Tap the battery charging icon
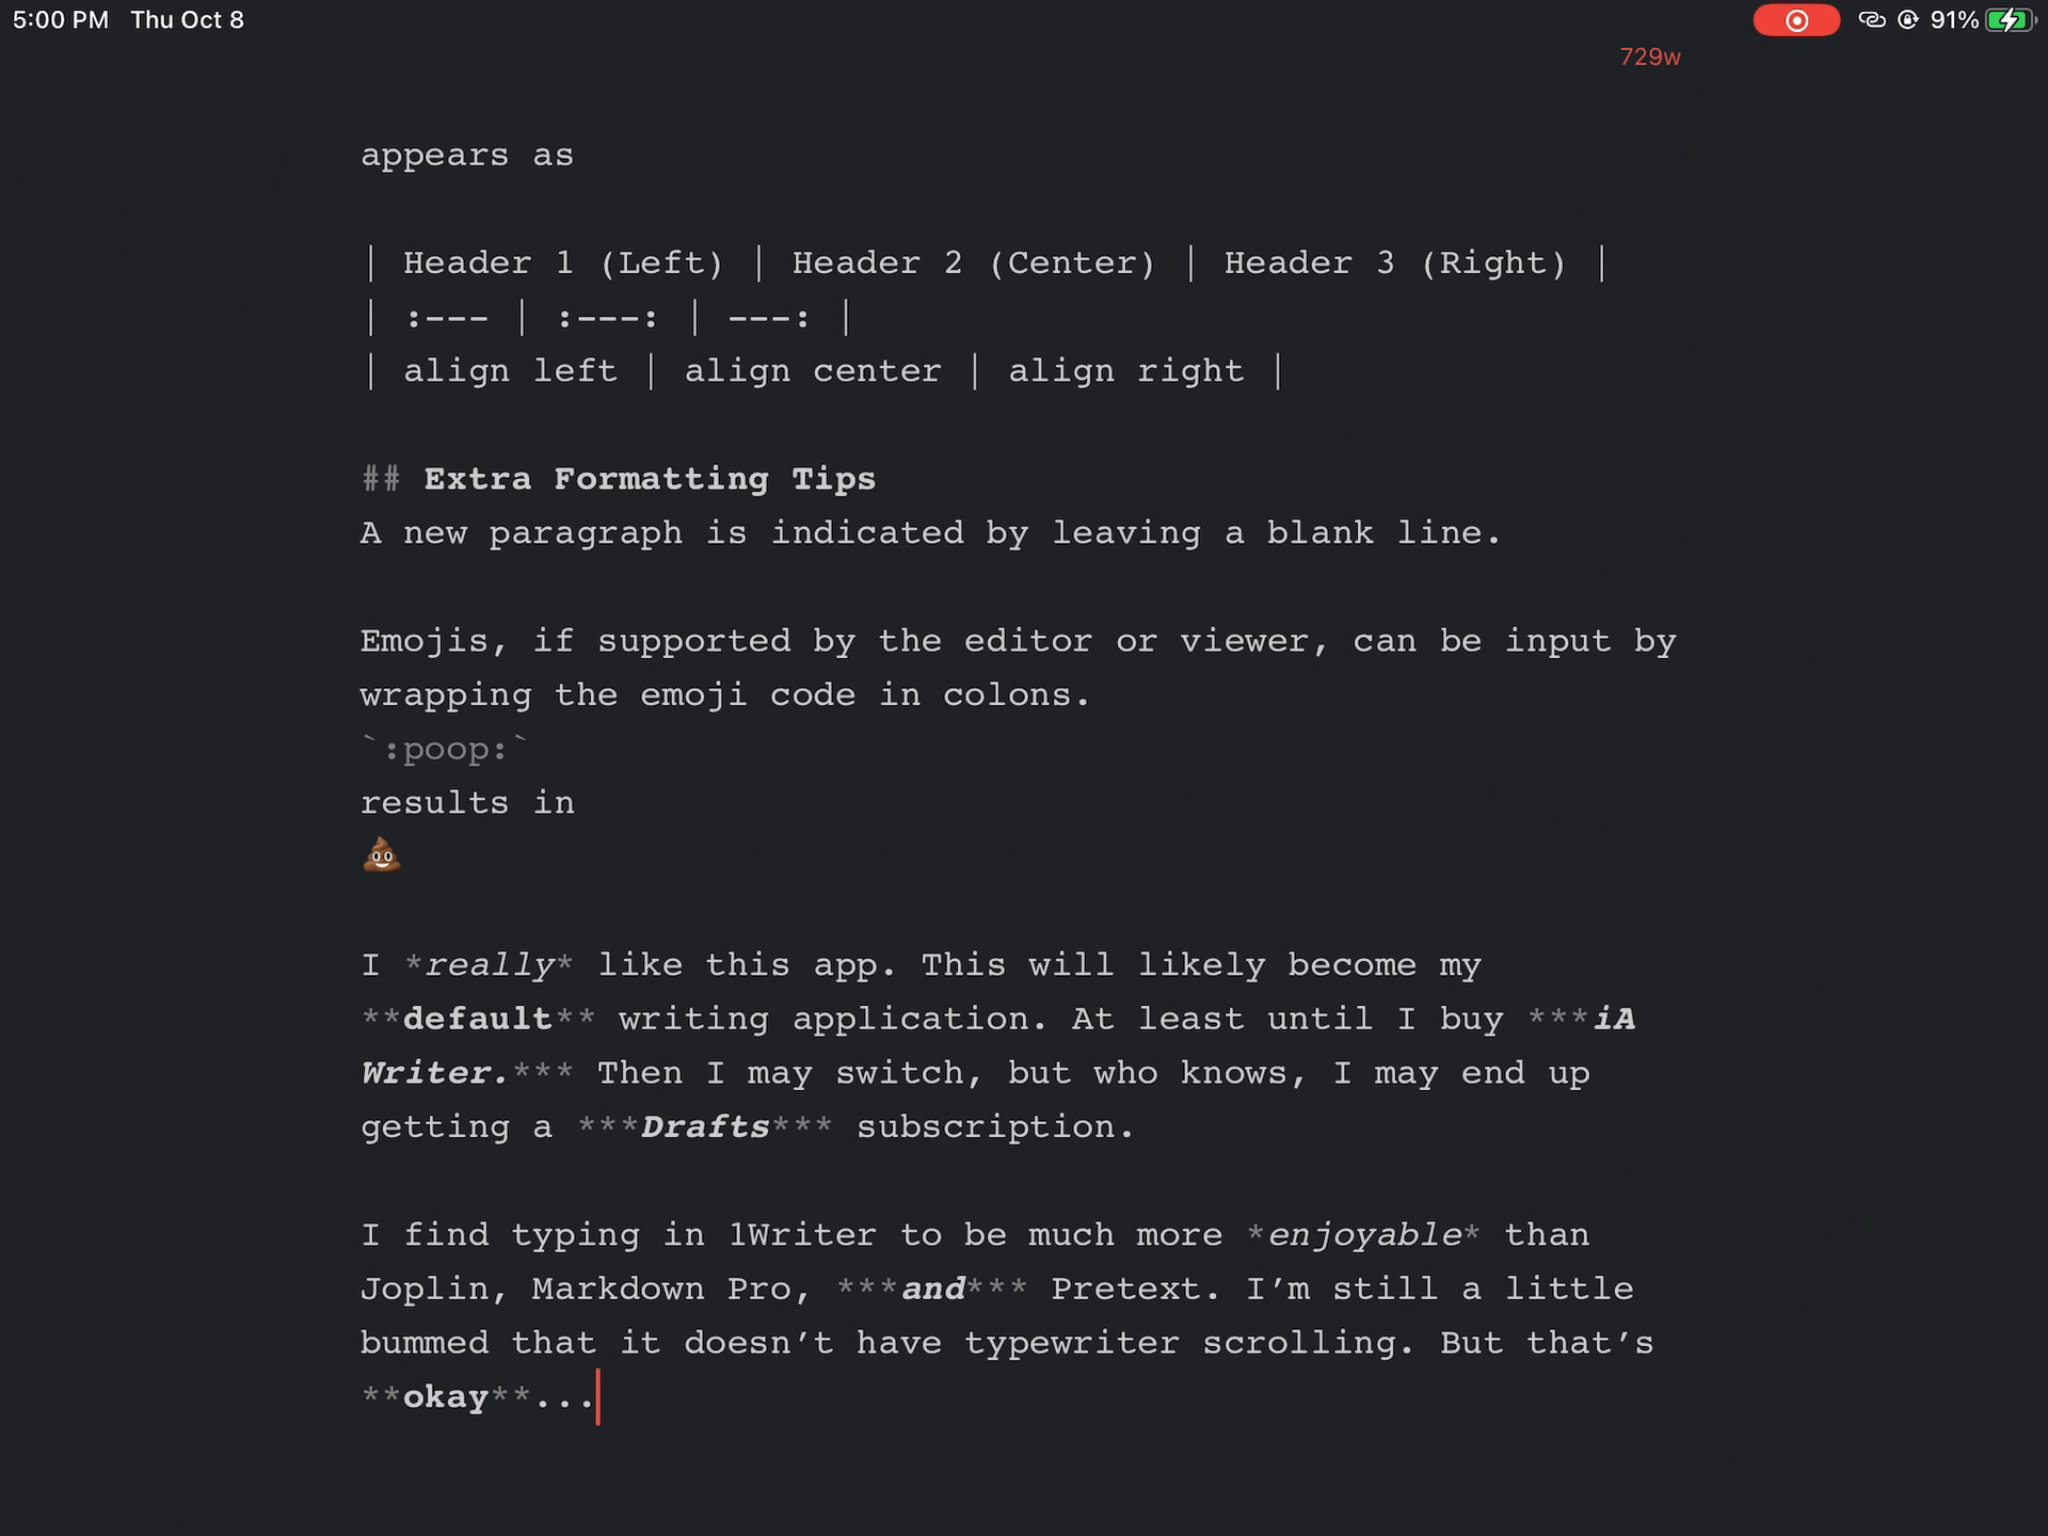 tap(2010, 20)
